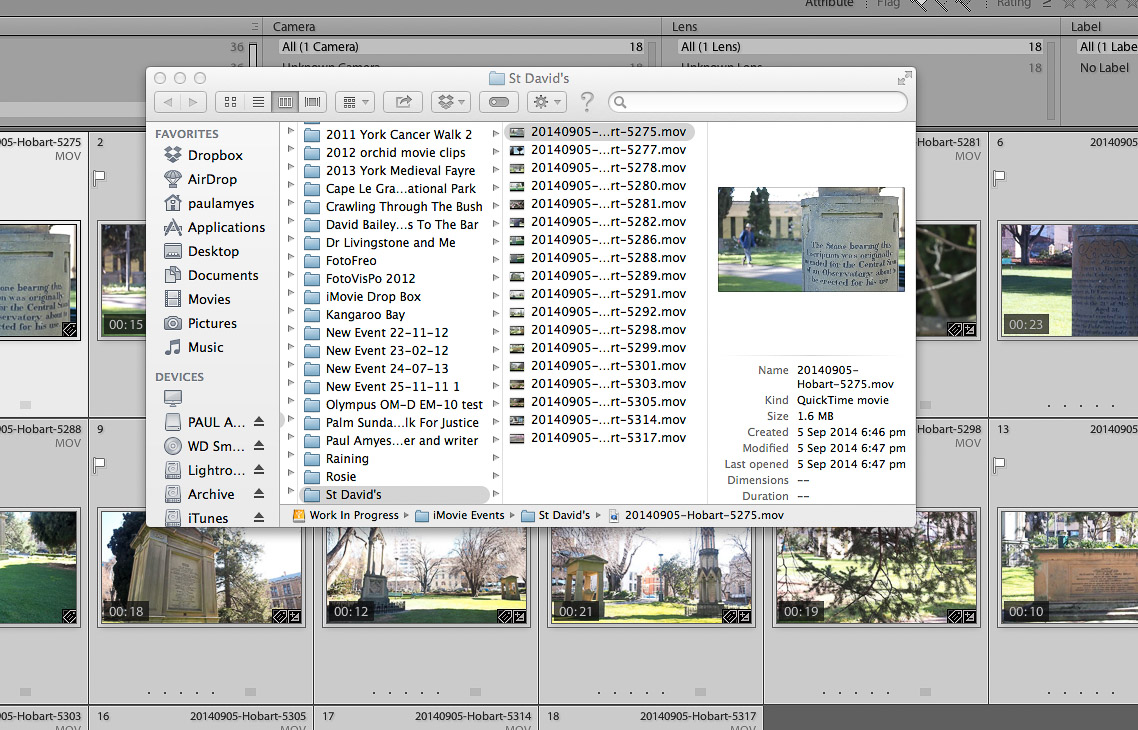Viewport: 1138px width, 730px height.
Task: Toggle the flag on grid thumbnail 13
Action: point(998,464)
